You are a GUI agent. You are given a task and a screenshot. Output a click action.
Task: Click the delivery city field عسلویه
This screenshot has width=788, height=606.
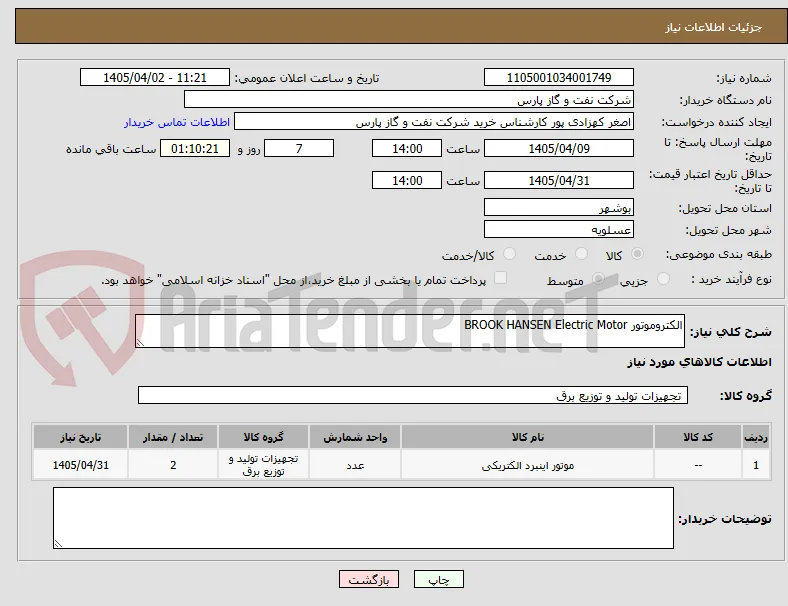click(x=559, y=230)
